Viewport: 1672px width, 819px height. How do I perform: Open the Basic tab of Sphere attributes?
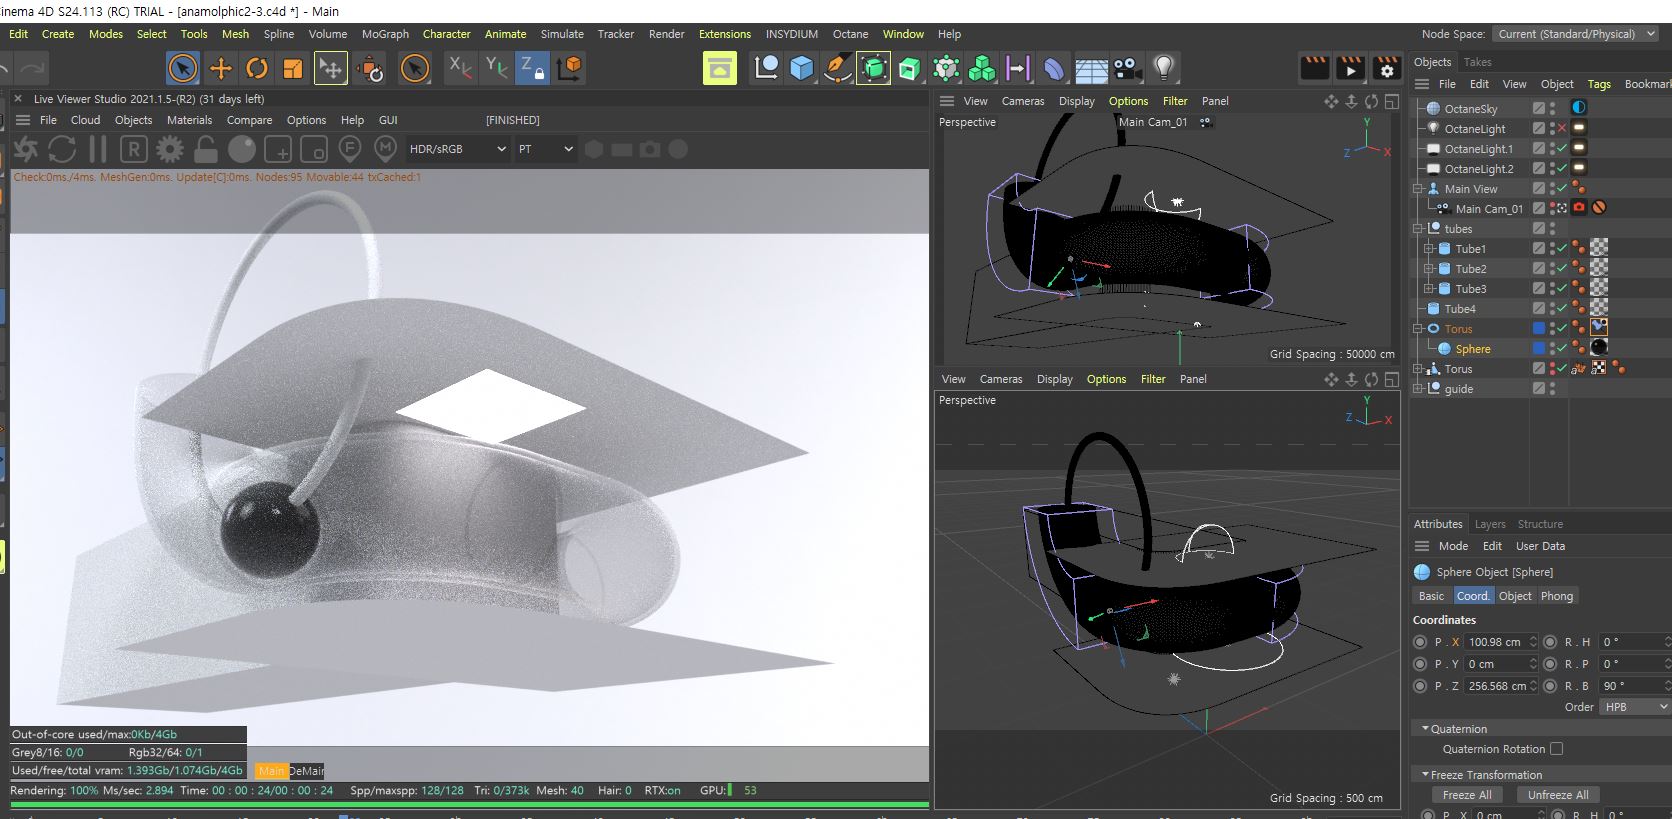click(1431, 596)
